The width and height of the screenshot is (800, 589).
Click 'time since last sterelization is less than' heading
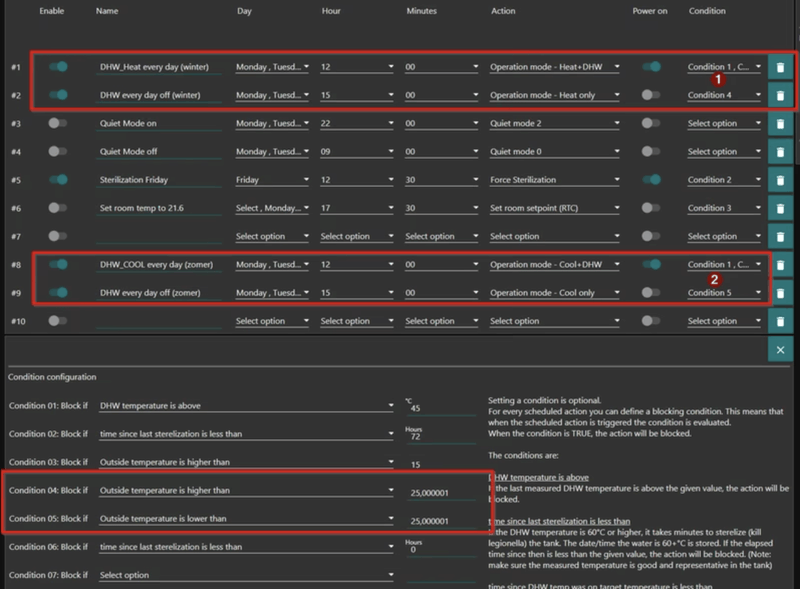(561, 521)
